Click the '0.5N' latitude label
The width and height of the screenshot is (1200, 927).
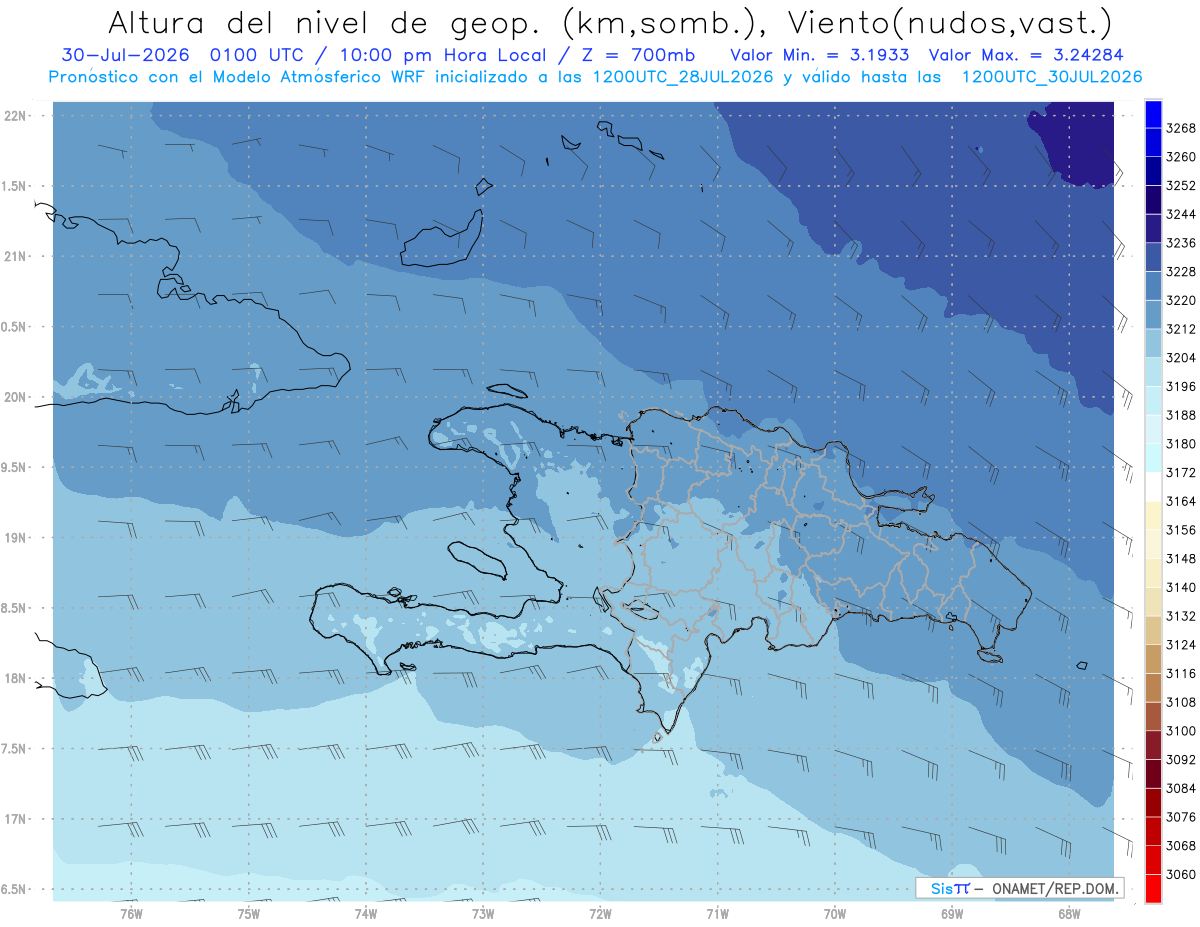tap(15, 327)
